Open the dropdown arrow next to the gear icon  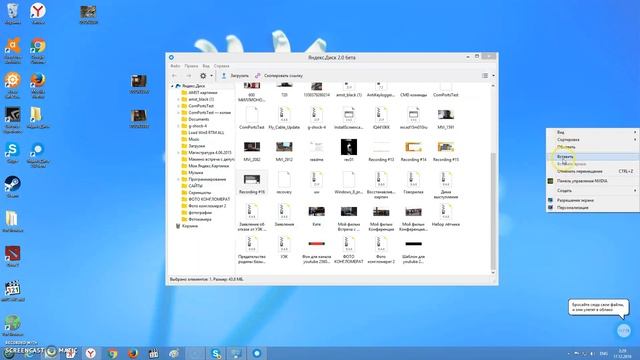point(211,76)
